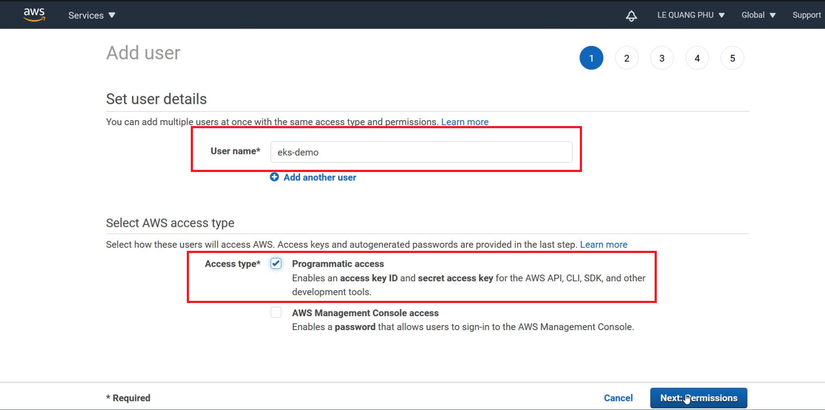Expand the Services dropdown menu
Screen dimensions: 825x410
[x=92, y=15]
